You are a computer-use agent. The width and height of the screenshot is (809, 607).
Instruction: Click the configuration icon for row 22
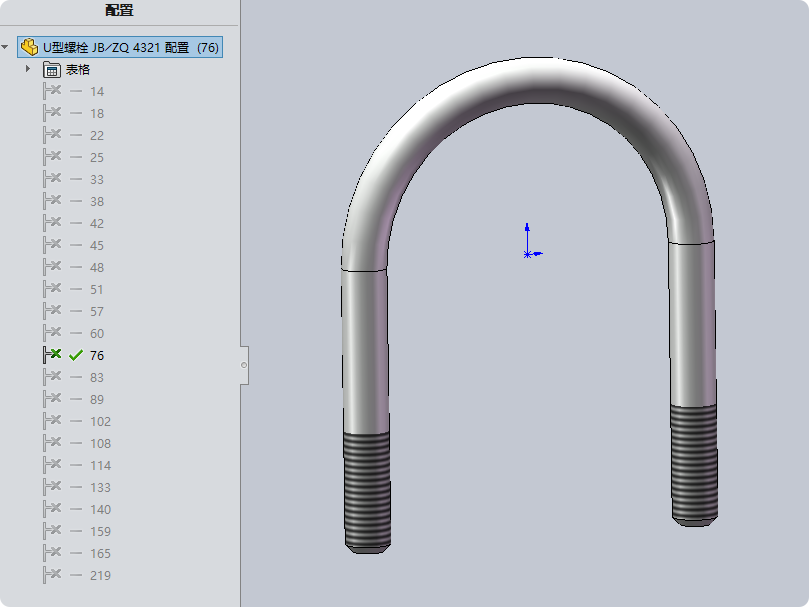point(52,135)
